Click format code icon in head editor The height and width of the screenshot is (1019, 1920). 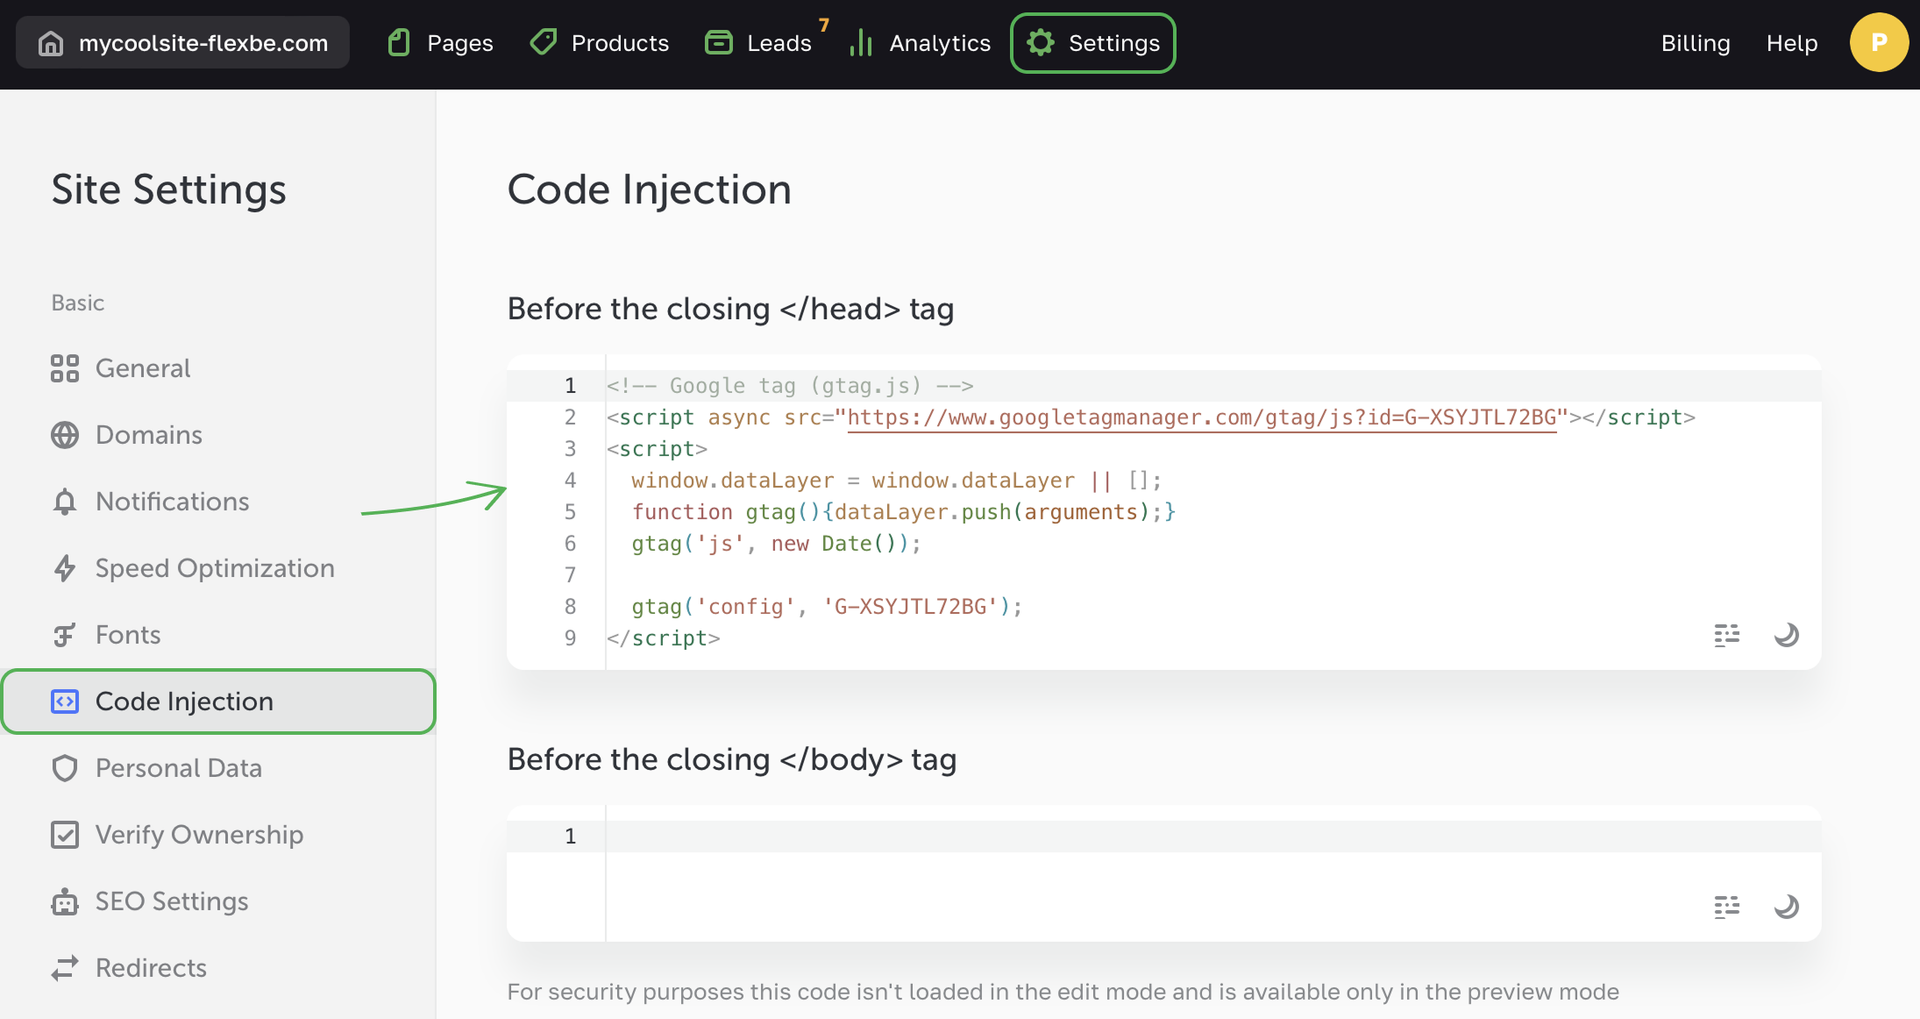[1726, 635]
